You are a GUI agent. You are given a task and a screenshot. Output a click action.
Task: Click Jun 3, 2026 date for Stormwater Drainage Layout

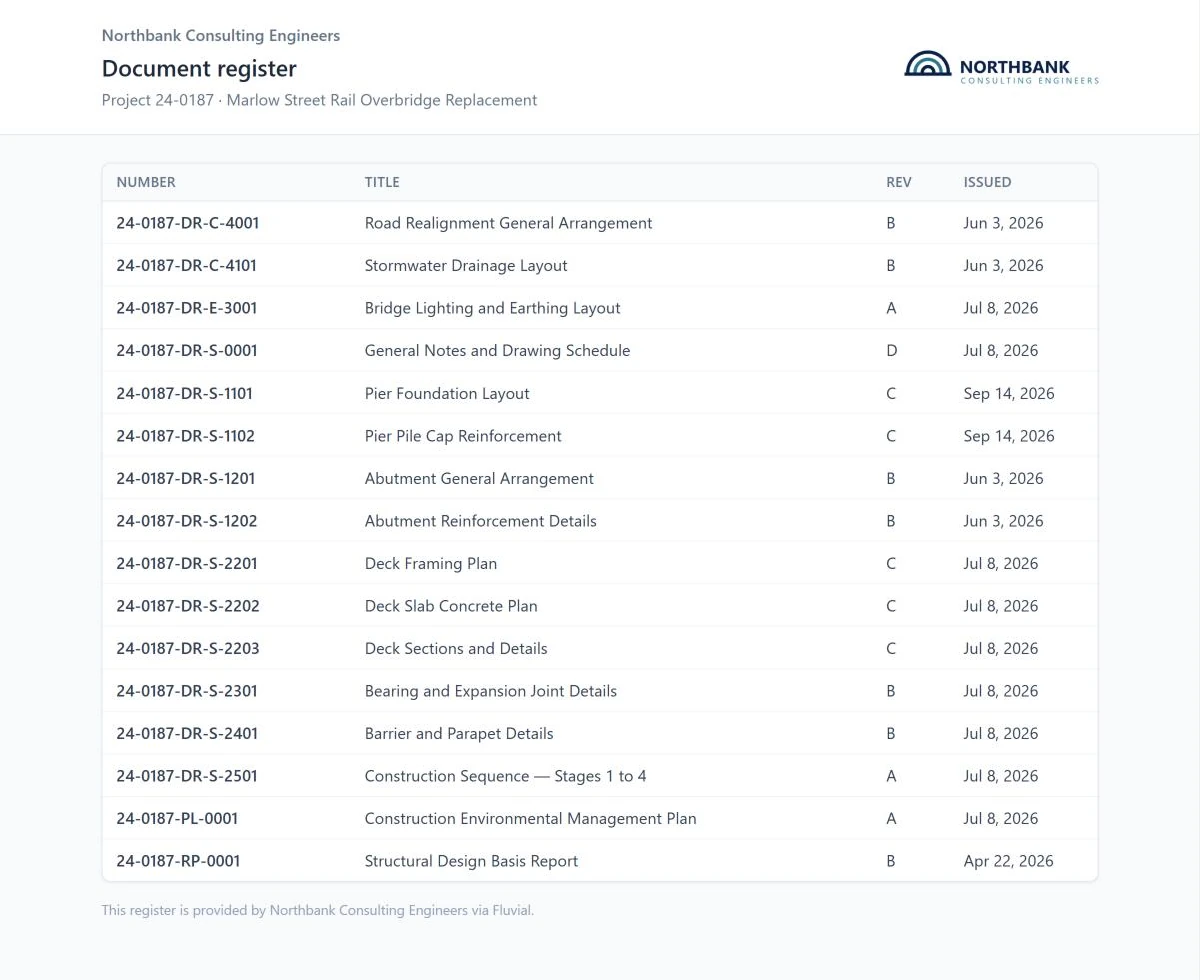(1003, 265)
